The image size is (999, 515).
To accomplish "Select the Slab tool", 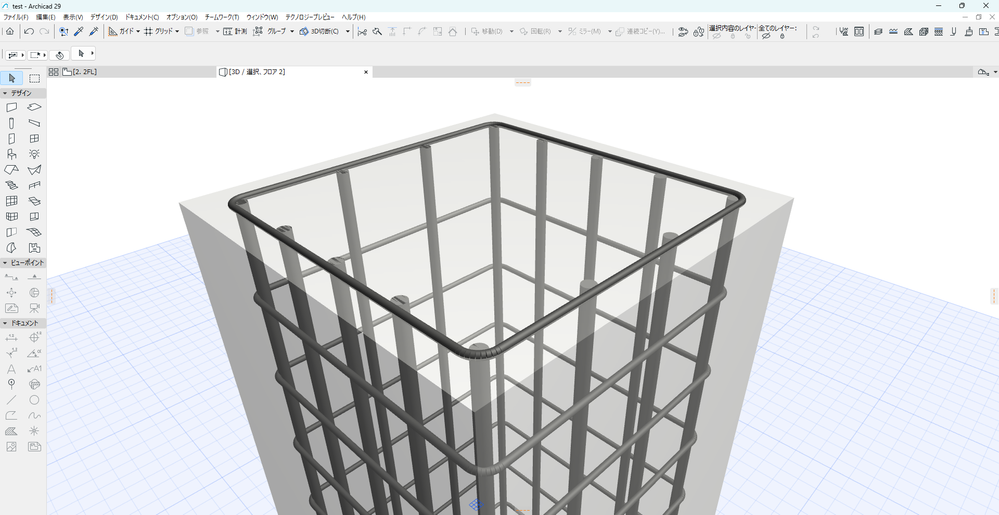I will coord(34,108).
